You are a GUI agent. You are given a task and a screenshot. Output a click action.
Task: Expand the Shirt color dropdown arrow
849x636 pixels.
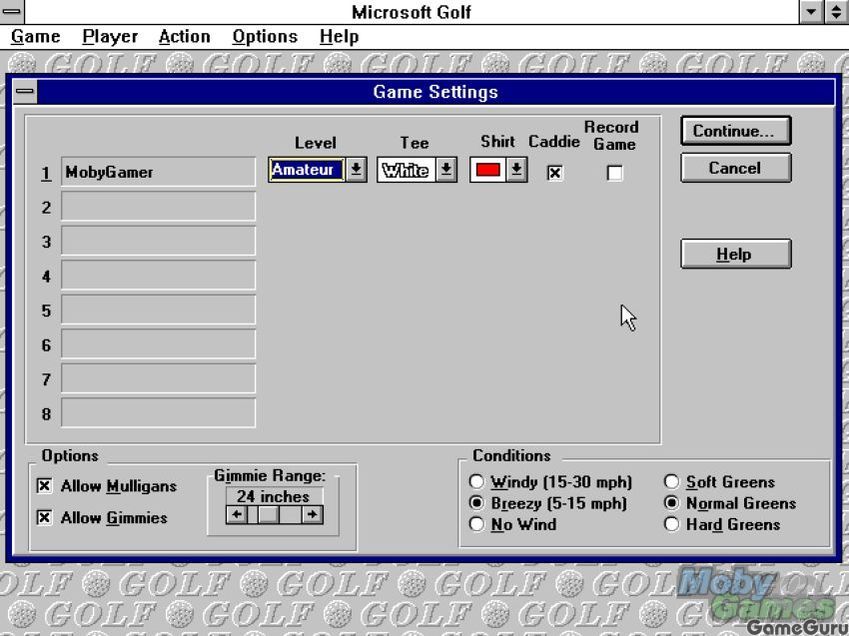pyautogui.click(x=517, y=170)
